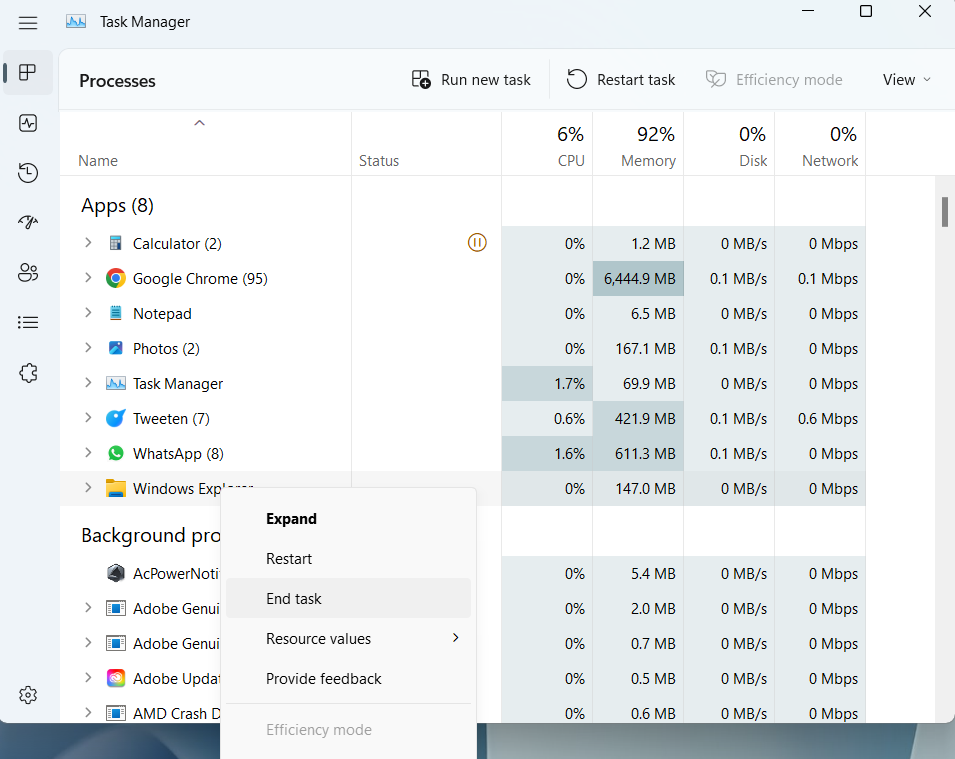Image resolution: width=955 pixels, height=759 pixels.
Task: Expand the WhatsApp process group
Action: [88, 453]
